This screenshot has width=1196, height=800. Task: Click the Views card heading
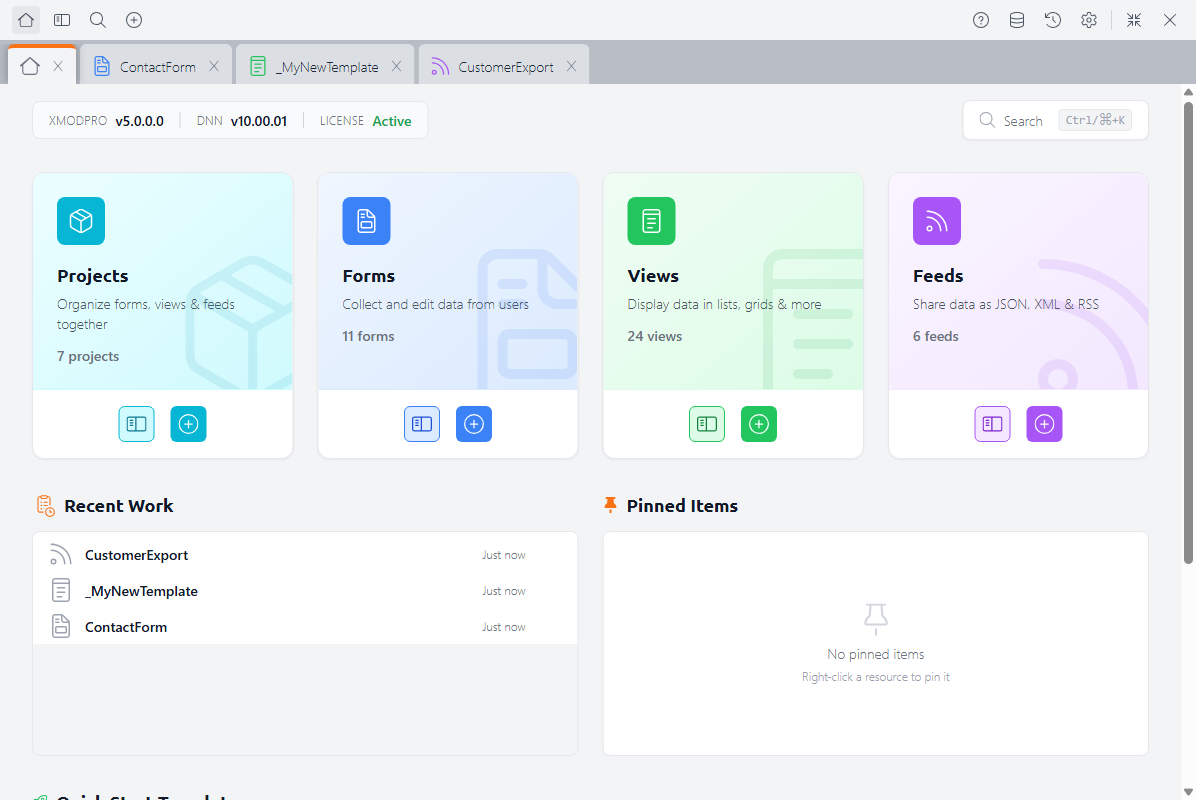pos(653,276)
